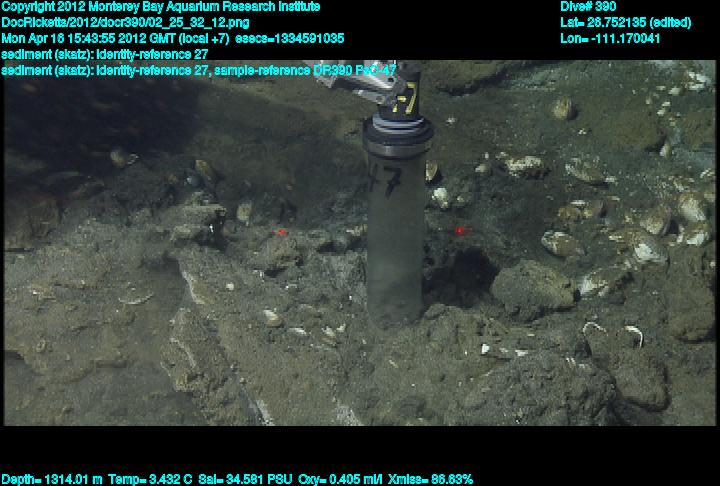Click the Temp= 3.432 C reading

[150, 479]
